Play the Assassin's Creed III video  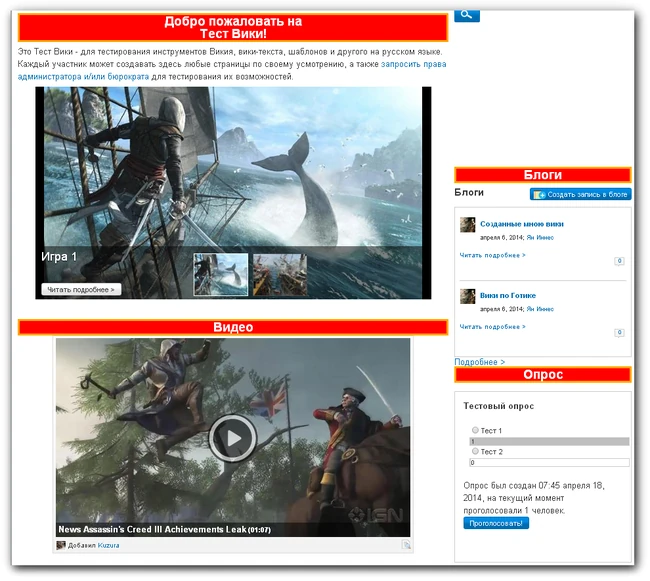233,438
